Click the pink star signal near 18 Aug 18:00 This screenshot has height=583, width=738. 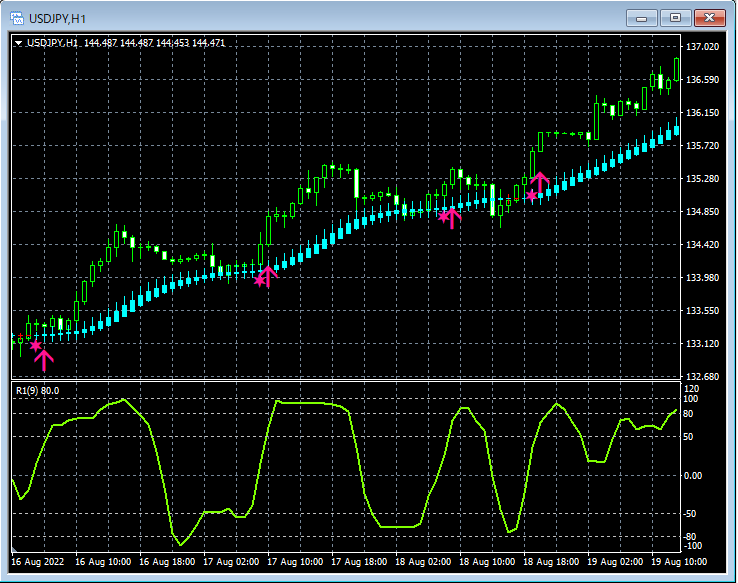point(531,195)
